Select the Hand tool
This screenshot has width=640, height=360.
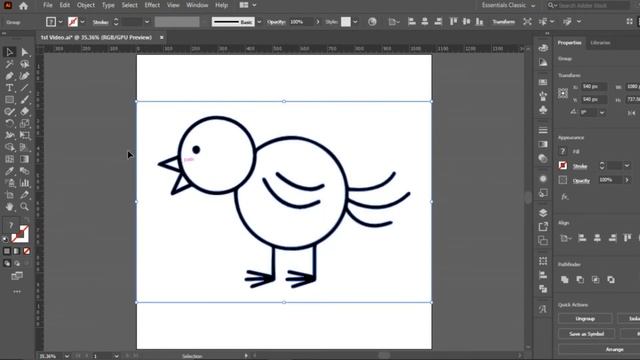point(9,207)
